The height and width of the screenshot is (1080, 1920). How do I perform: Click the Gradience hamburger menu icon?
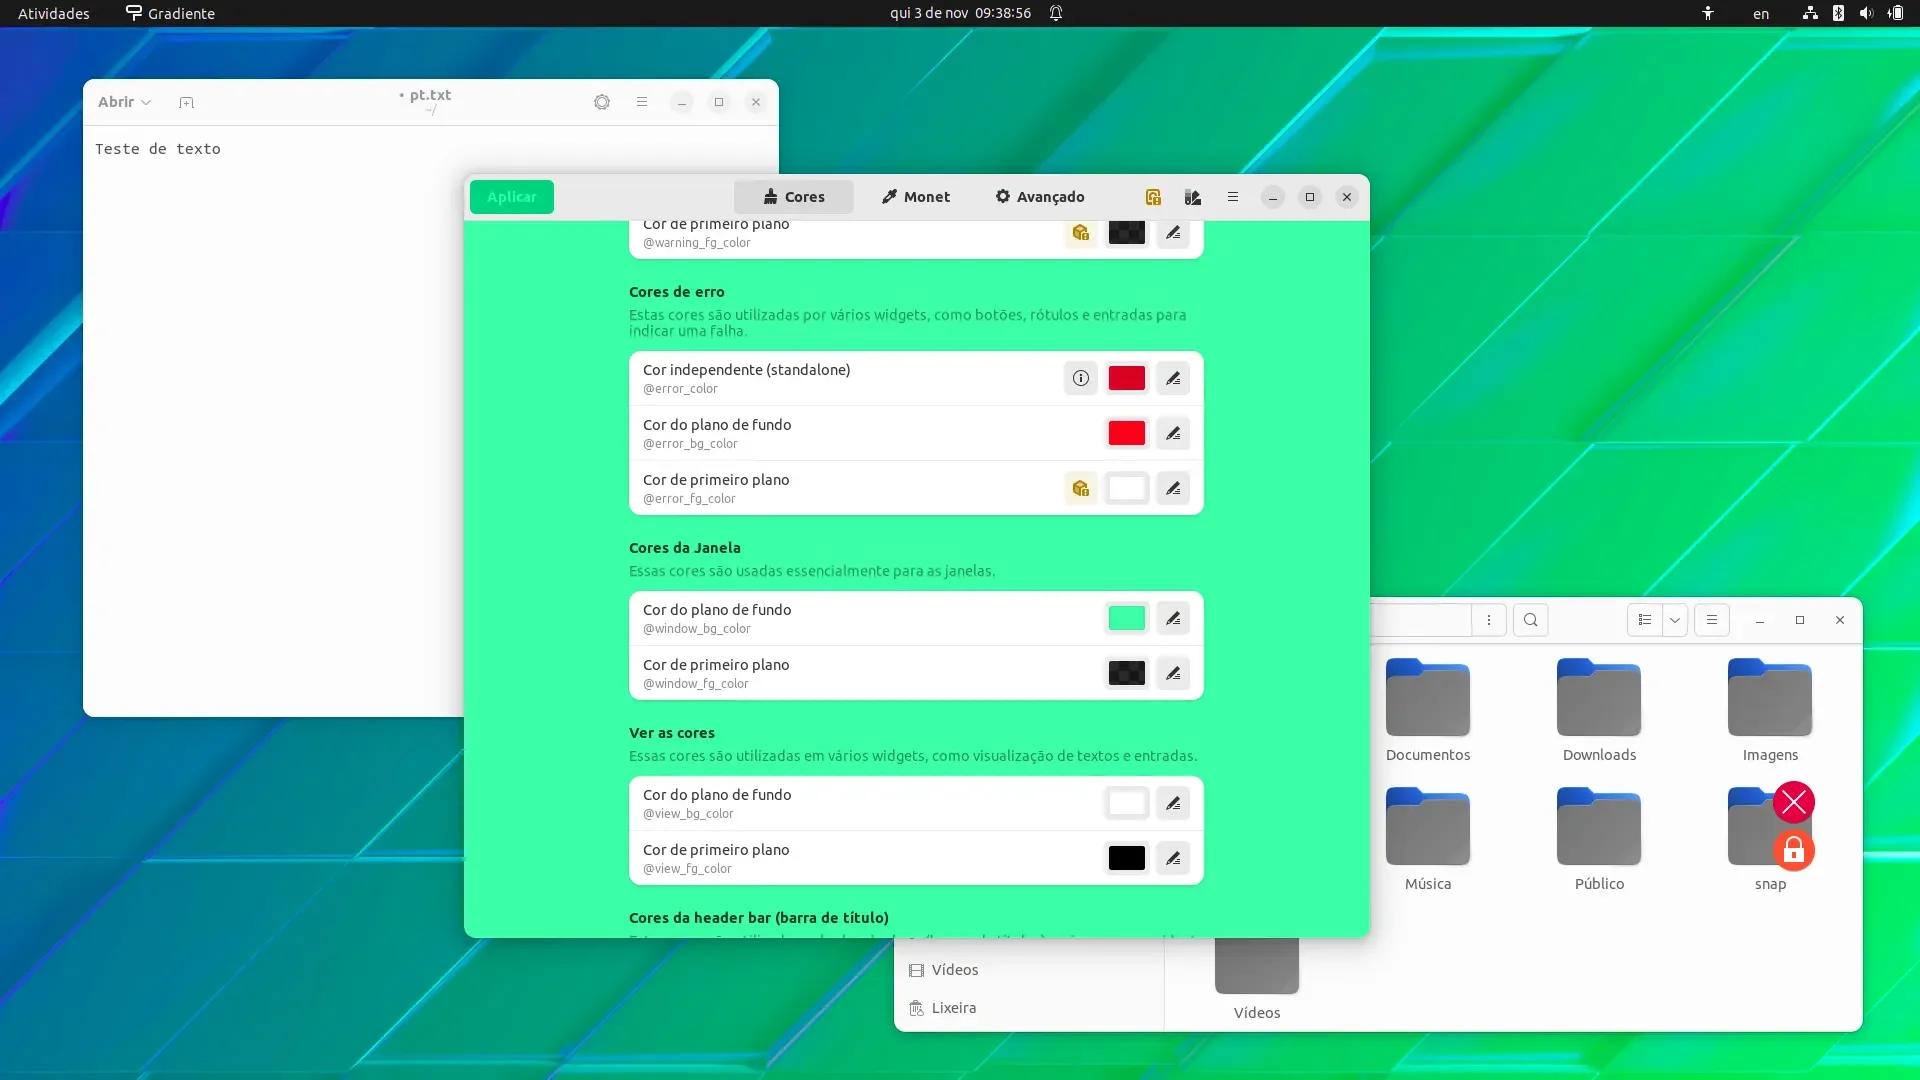click(1232, 197)
